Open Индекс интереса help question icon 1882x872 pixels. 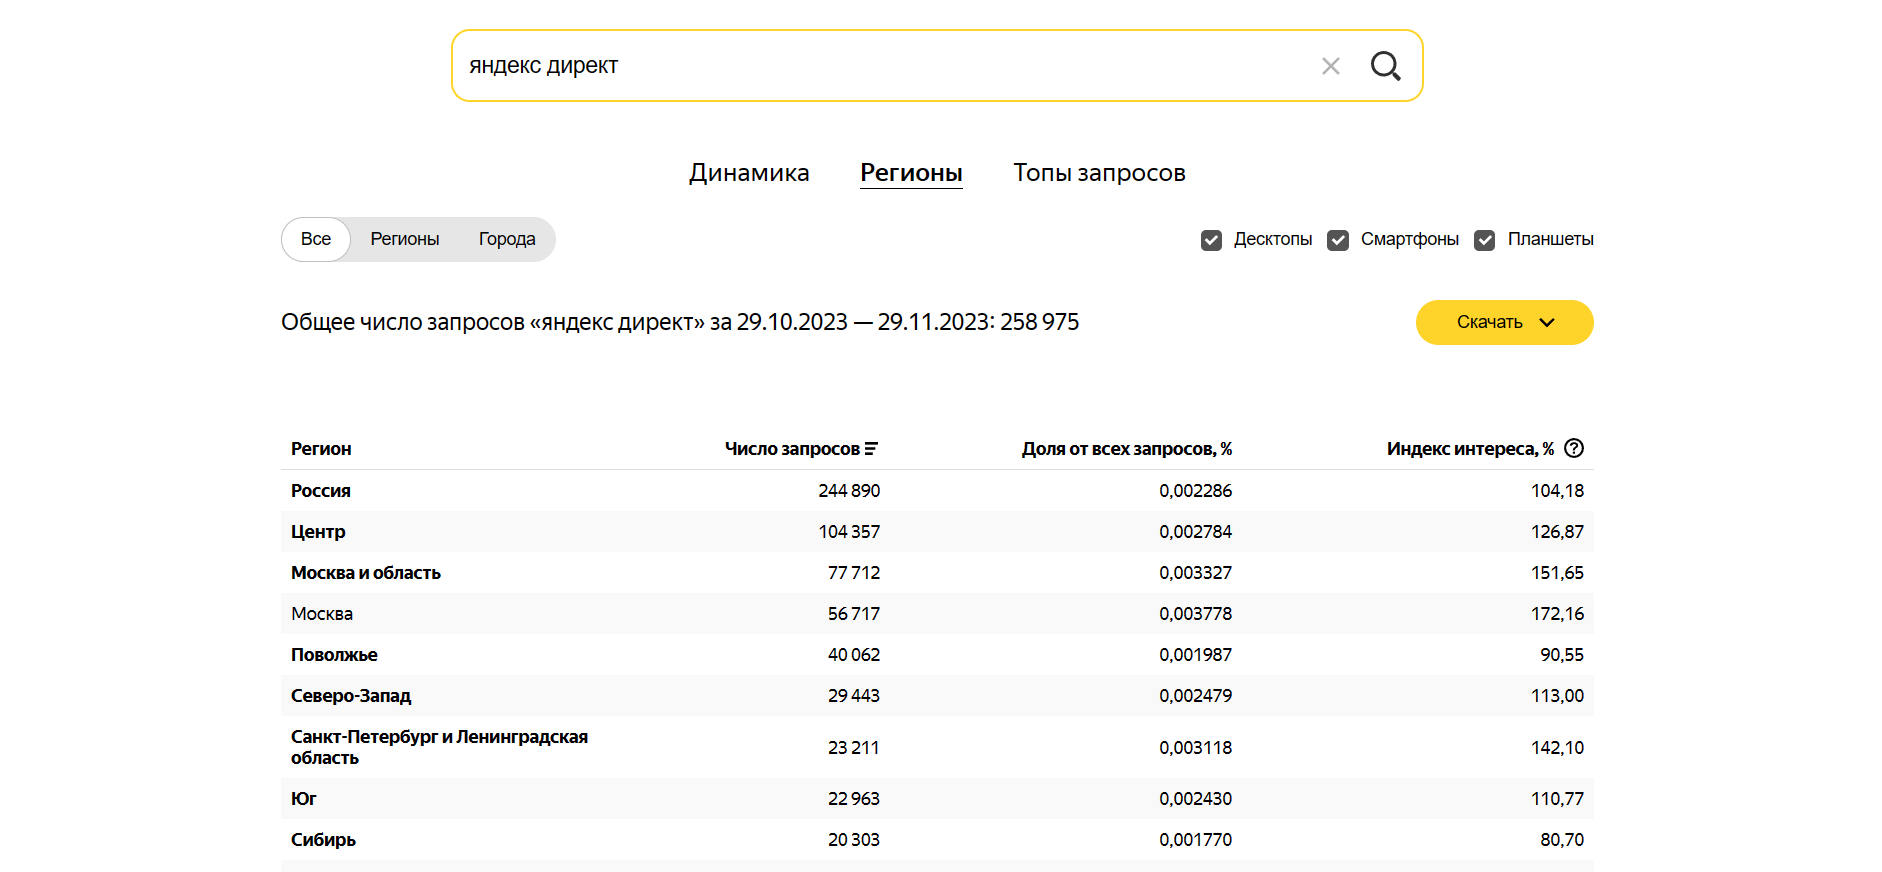click(x=1574, y=448)
